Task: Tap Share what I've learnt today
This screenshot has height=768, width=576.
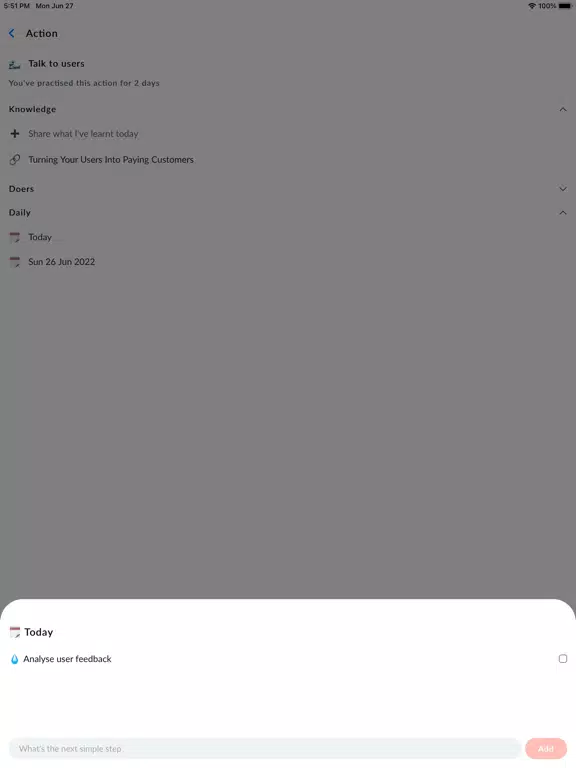Action: (x=83, y=133)
